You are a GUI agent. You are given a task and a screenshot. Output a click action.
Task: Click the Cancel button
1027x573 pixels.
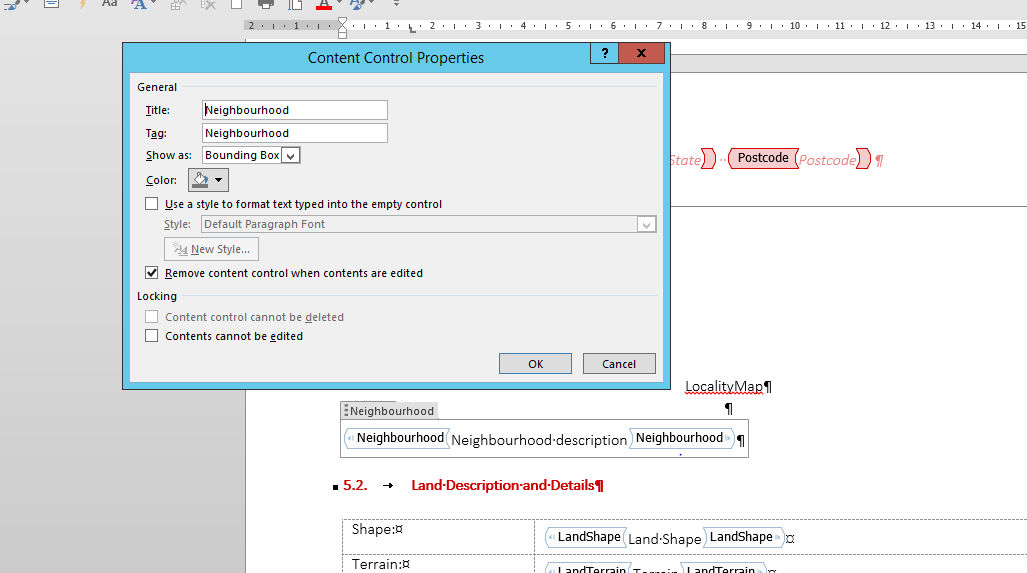click(619, 363)
